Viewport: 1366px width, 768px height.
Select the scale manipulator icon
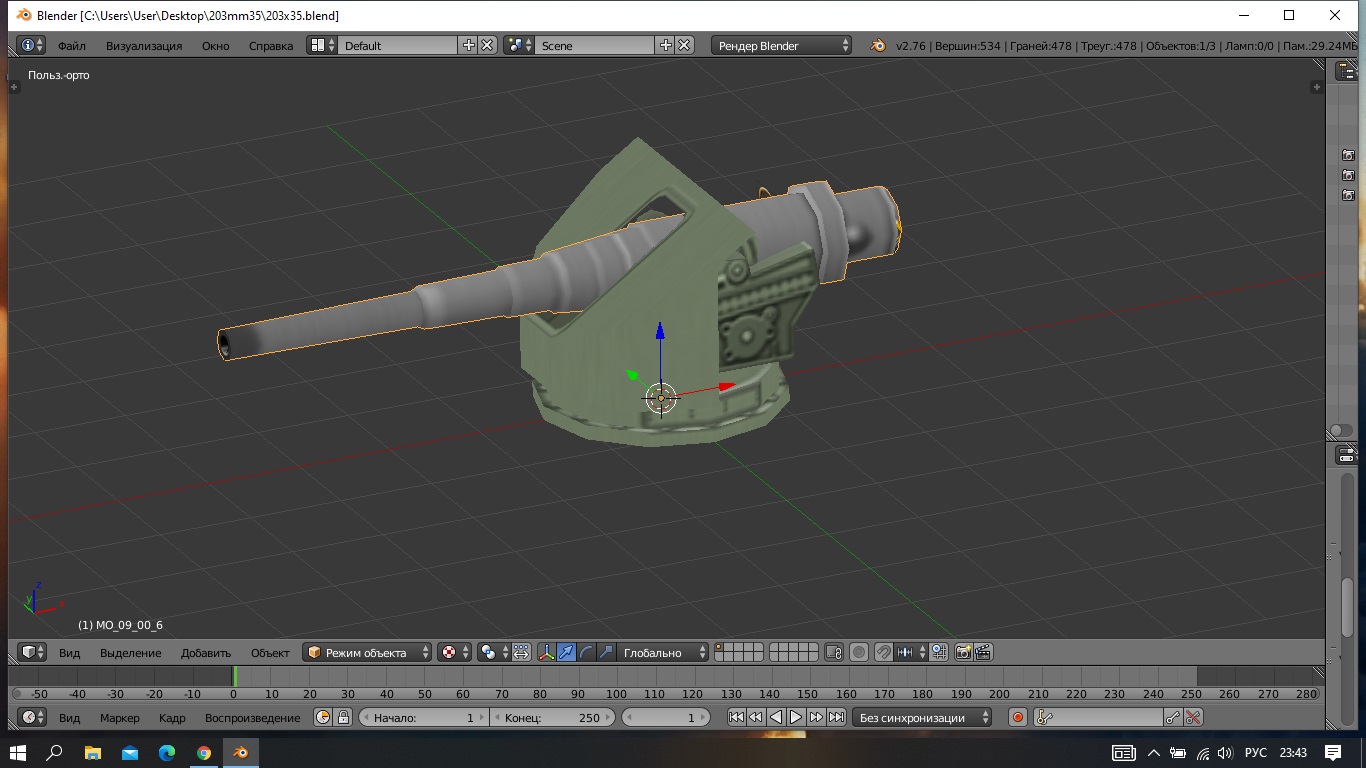coord(606,652)
